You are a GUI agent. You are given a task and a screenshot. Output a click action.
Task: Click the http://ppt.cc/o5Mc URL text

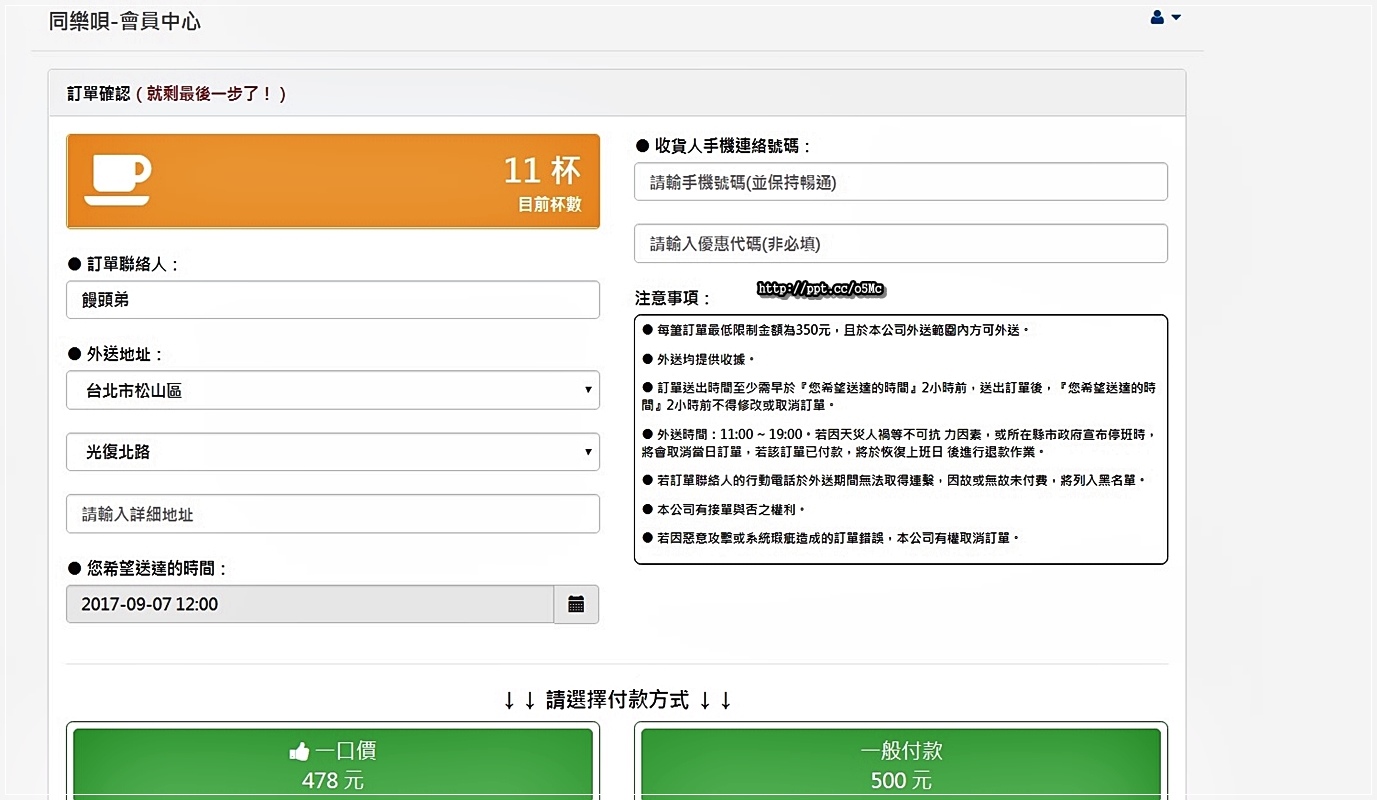(820, 289)
